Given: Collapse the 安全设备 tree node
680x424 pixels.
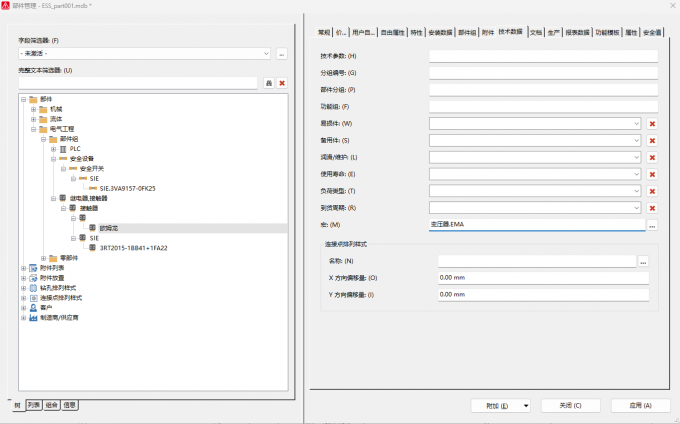Looking at the screenshot, I should tap(53, 159).
